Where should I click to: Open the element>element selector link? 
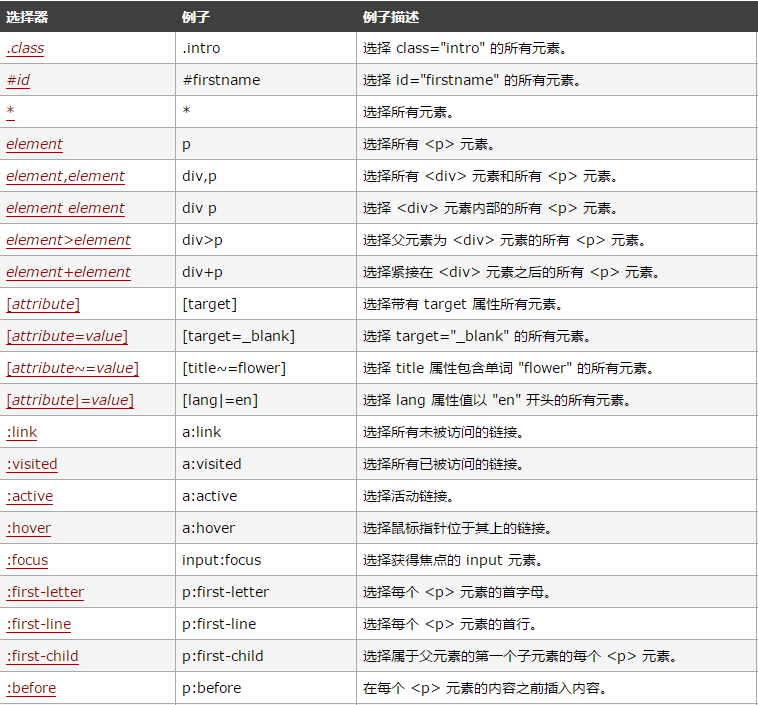coord(68,240)
